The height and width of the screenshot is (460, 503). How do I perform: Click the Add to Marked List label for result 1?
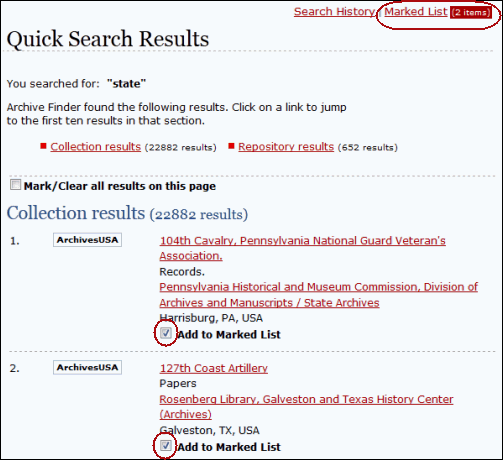point(229,334)
